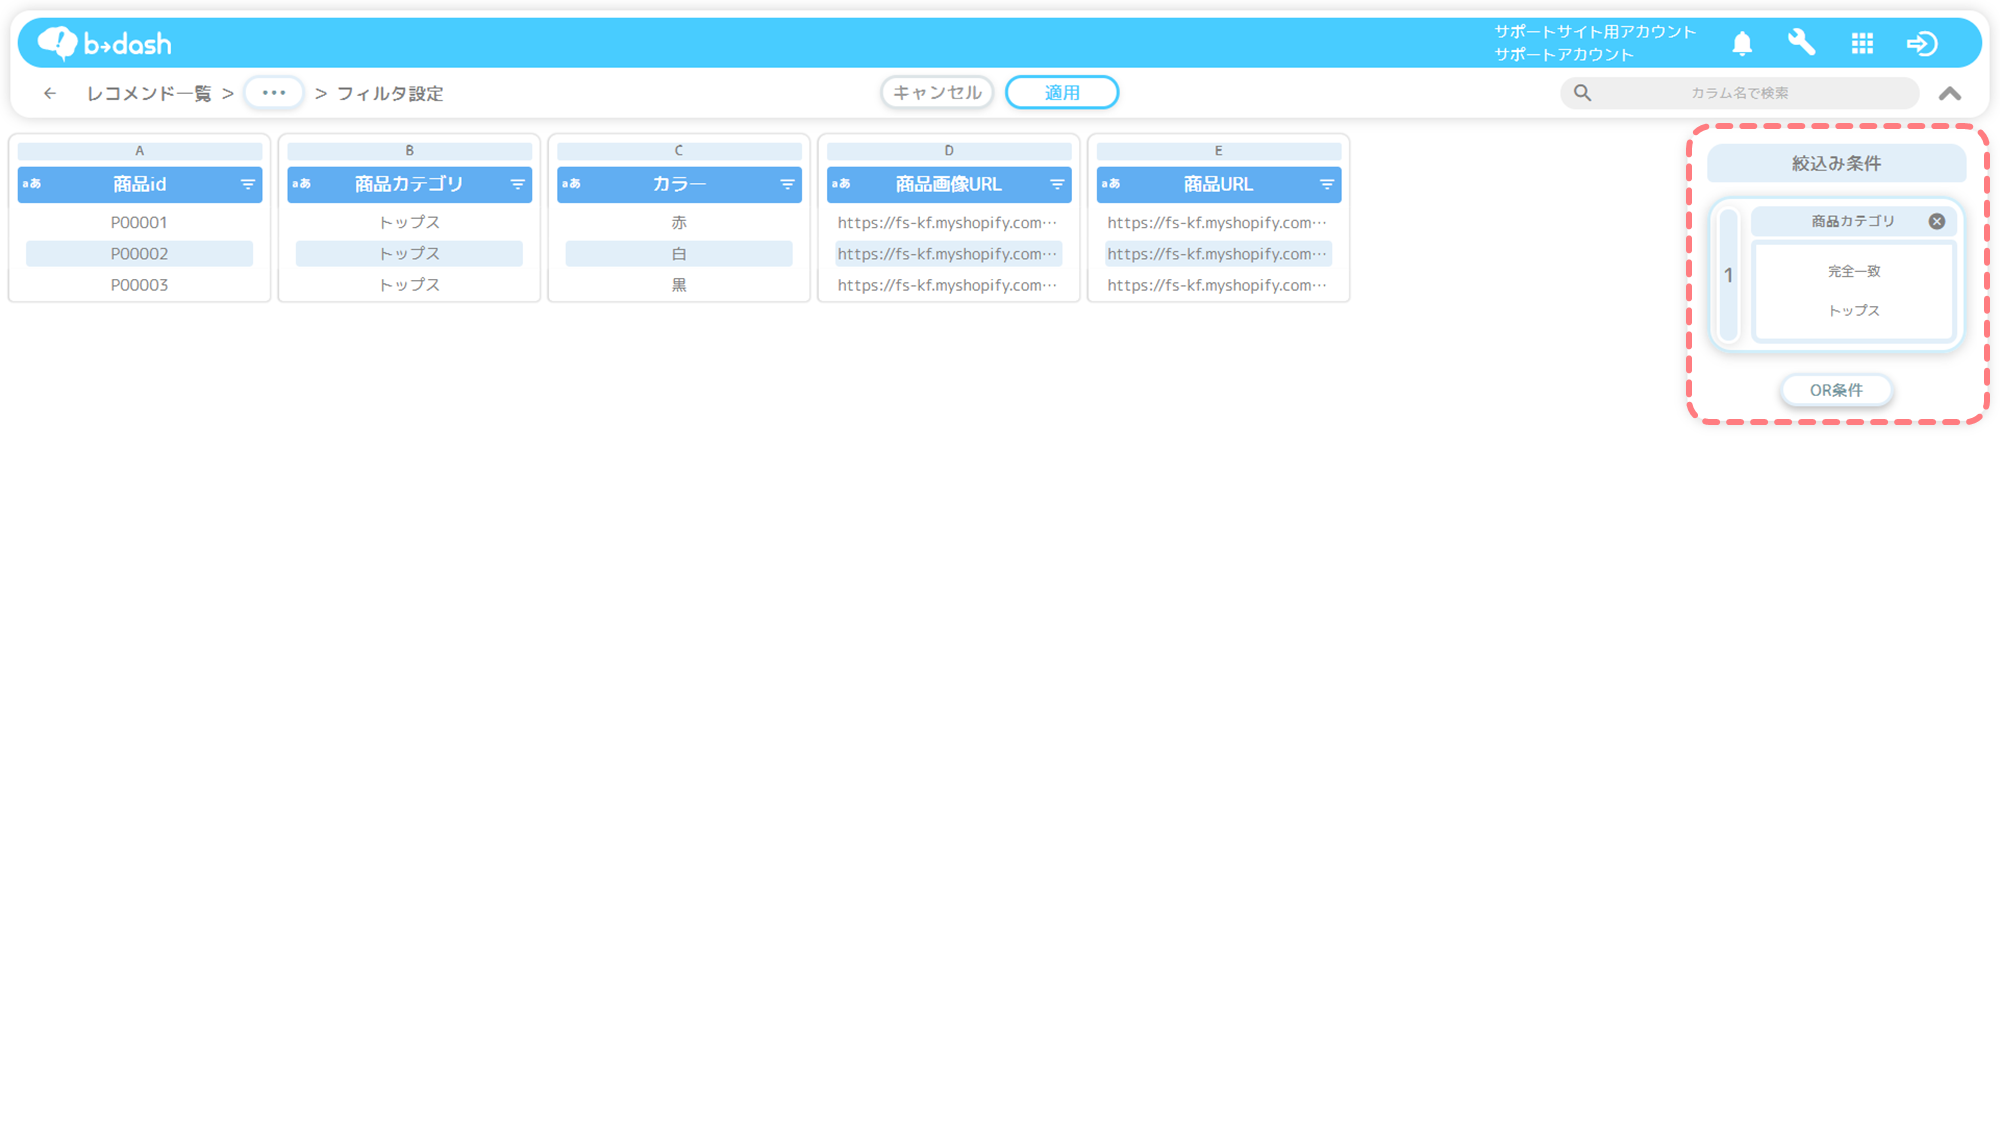This screenshot has width=2000, height=1125.
Task: Click the text type icon on 商品画像URL
Action: coord(841,184)
